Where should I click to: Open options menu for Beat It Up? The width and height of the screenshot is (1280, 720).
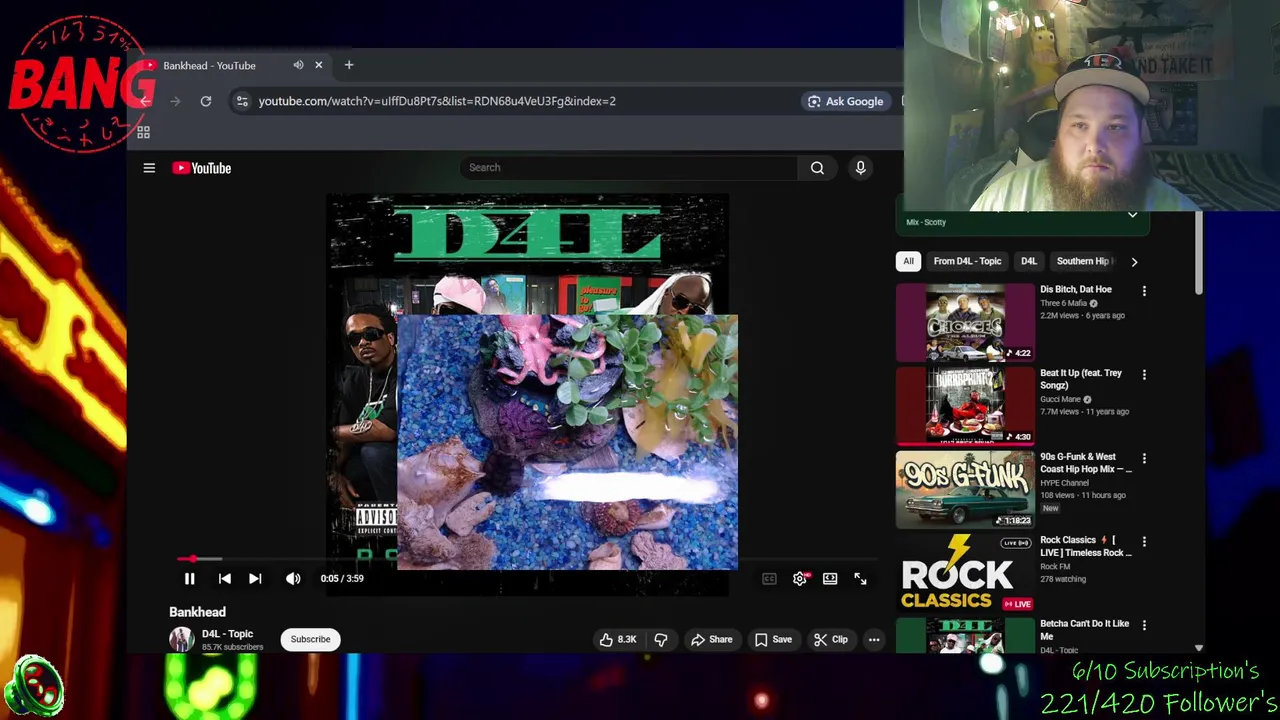[1144, 375]
